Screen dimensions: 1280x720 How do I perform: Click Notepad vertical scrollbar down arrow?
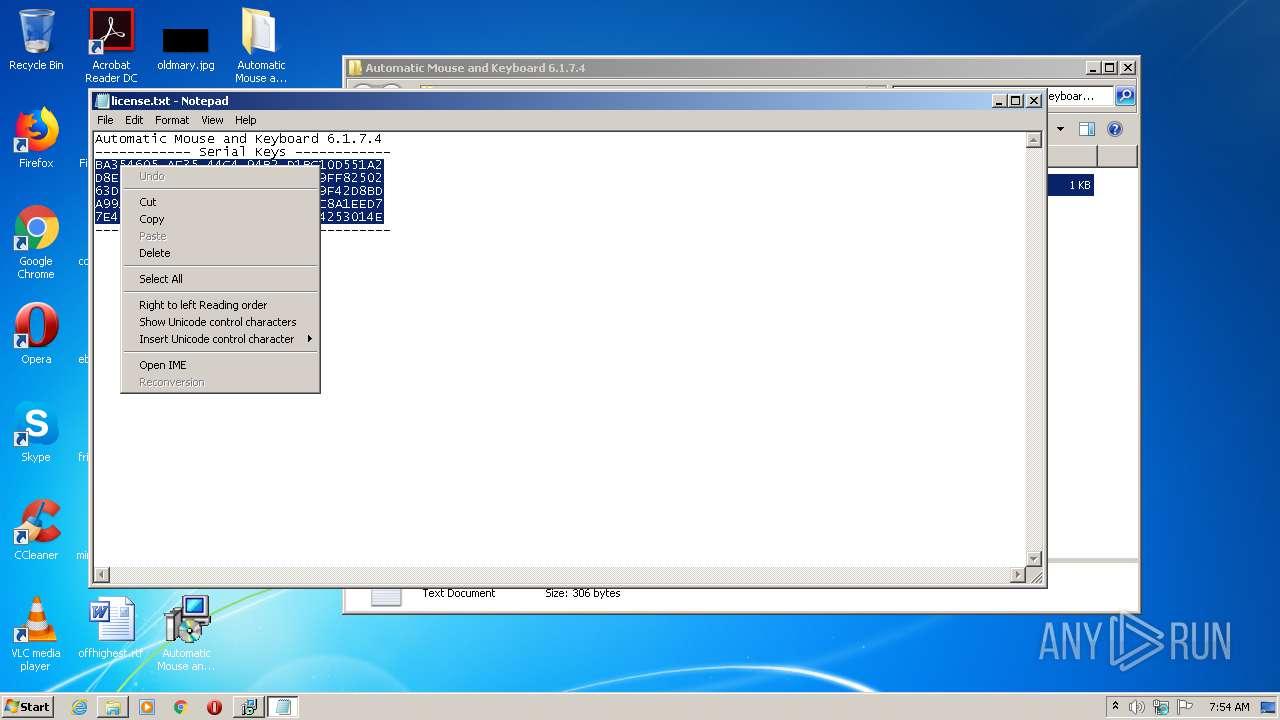click(1034, 559)
